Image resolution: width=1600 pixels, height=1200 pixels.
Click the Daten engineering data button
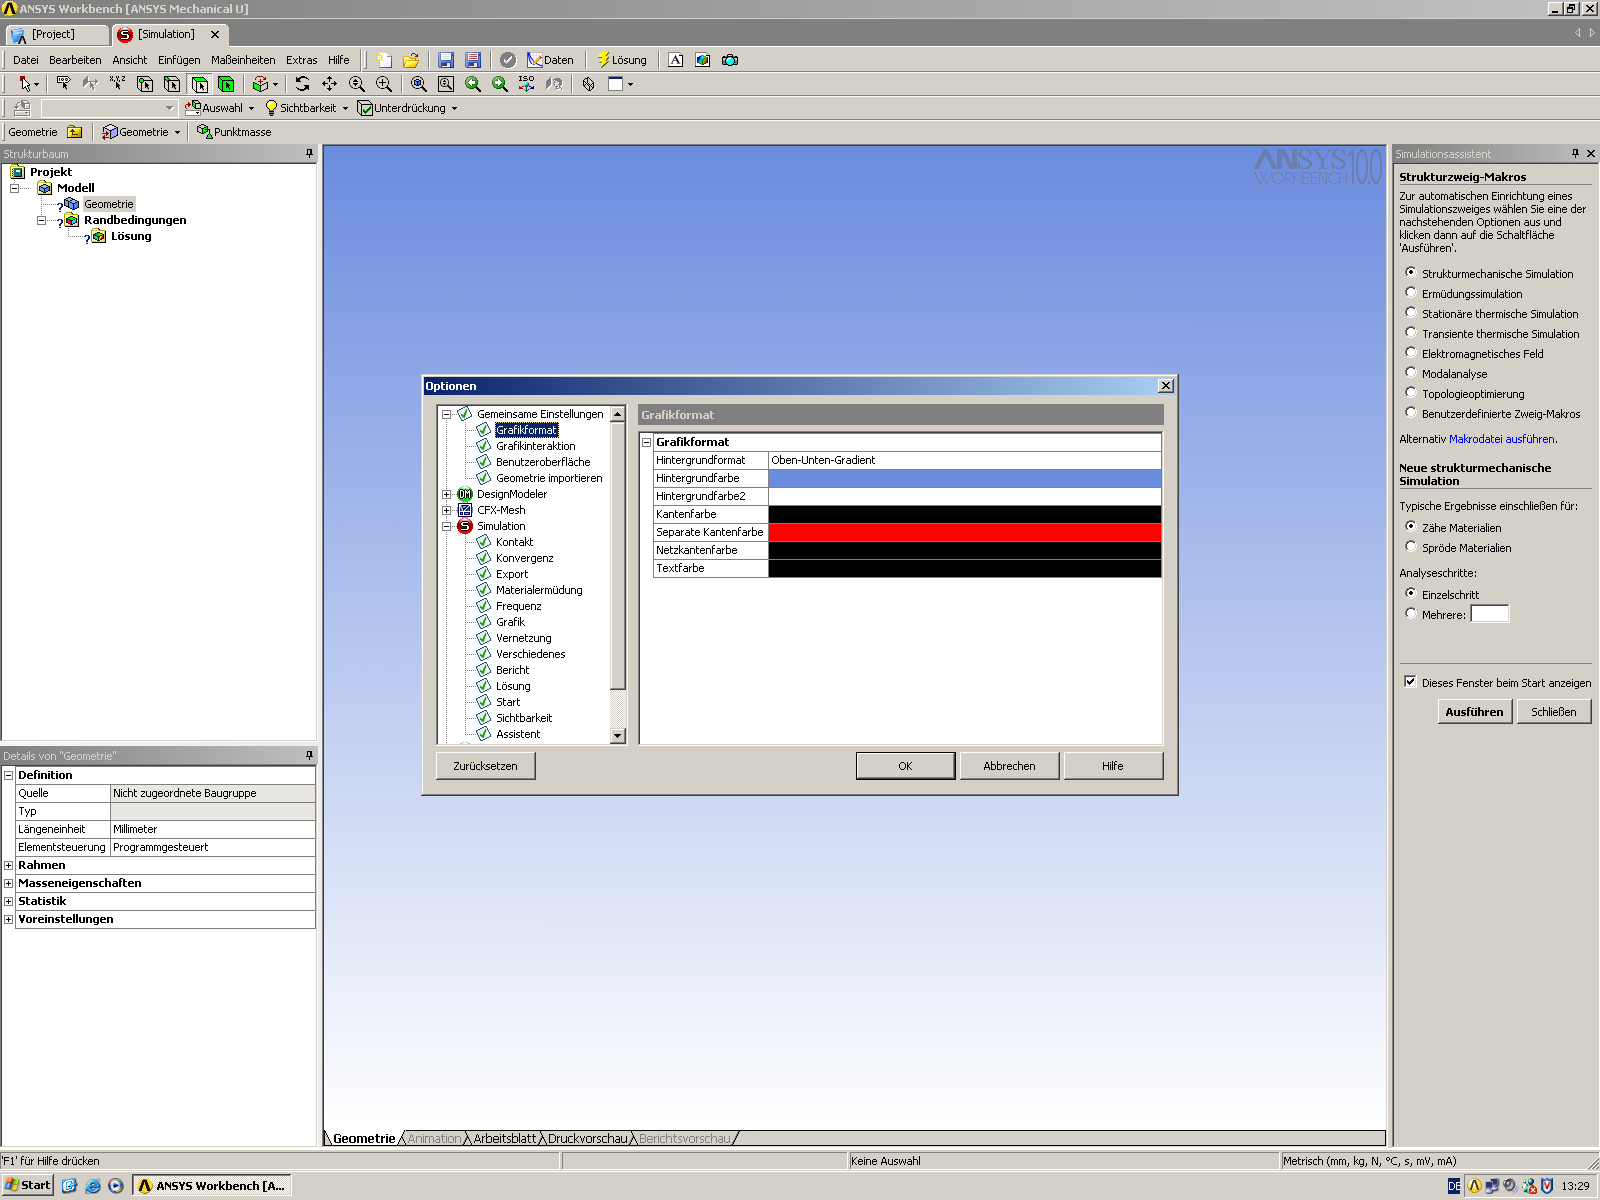pos(551,60)
